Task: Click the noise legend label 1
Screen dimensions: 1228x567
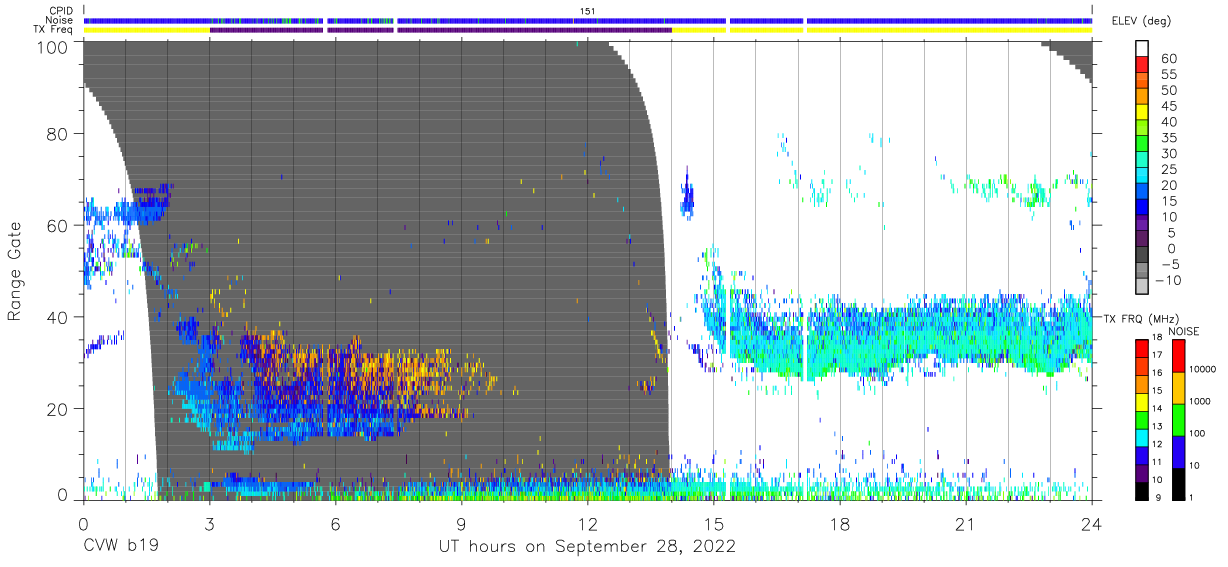Action: pos(1190,497)
